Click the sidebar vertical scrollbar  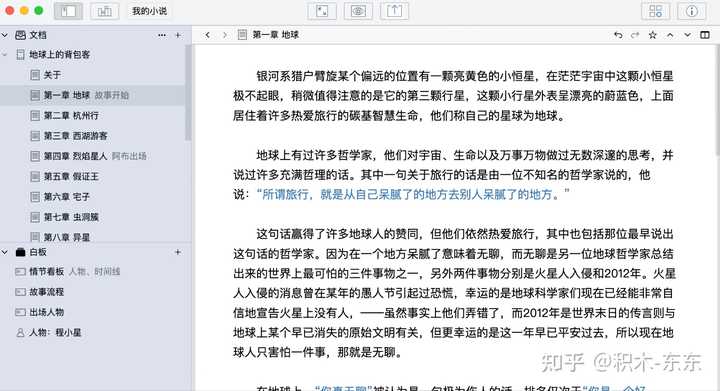tap(188, 93)
